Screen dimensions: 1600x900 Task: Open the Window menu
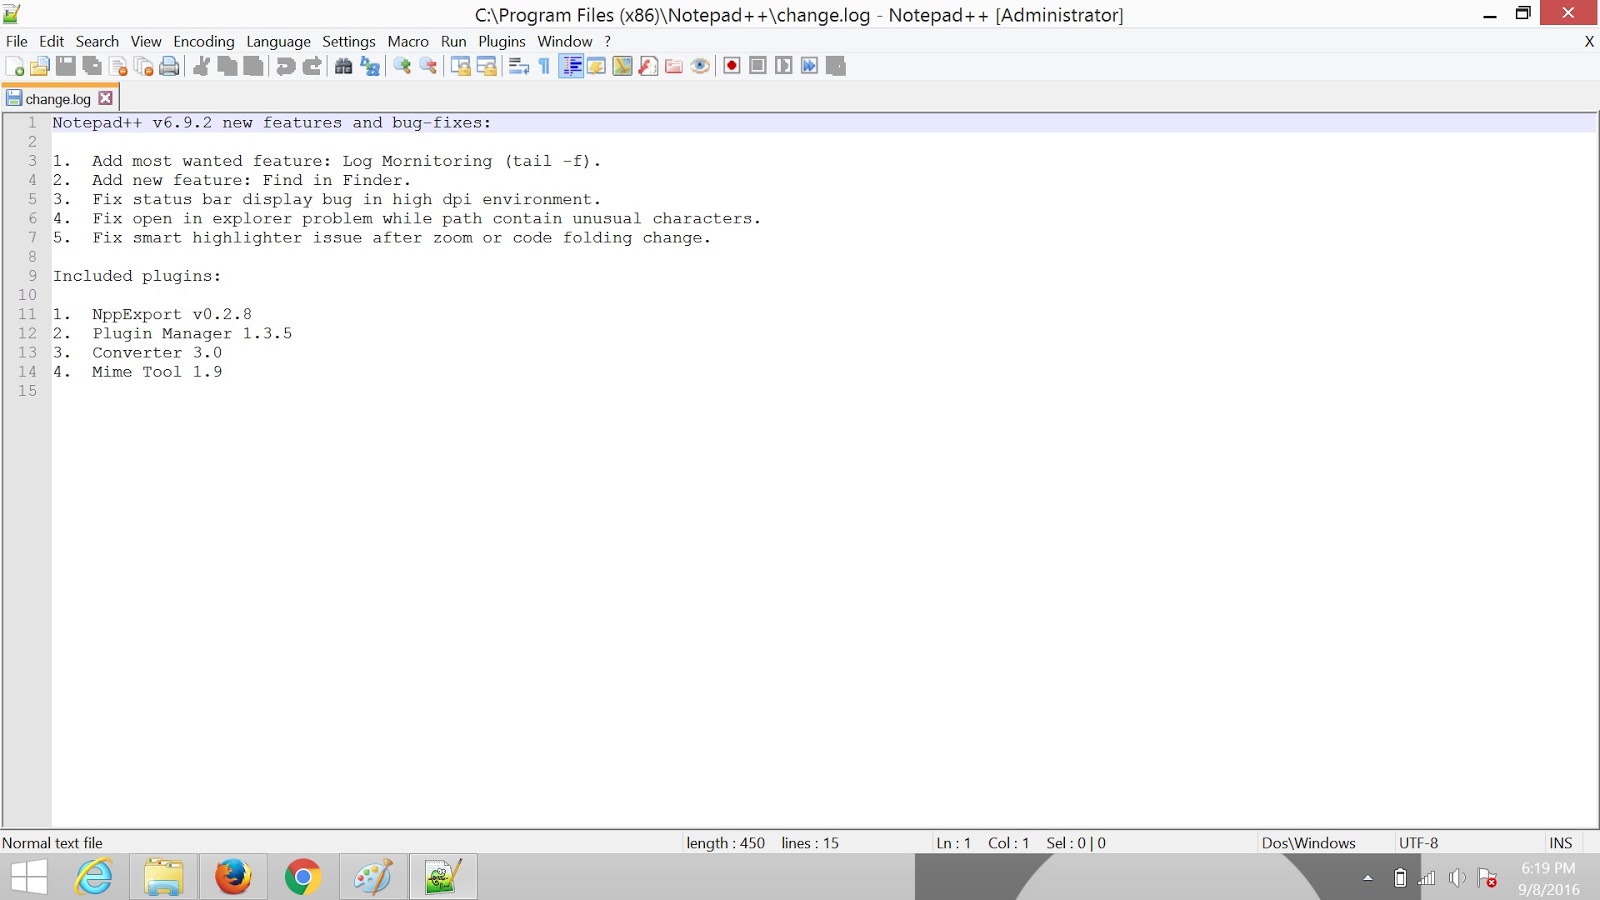pos(565,41)
